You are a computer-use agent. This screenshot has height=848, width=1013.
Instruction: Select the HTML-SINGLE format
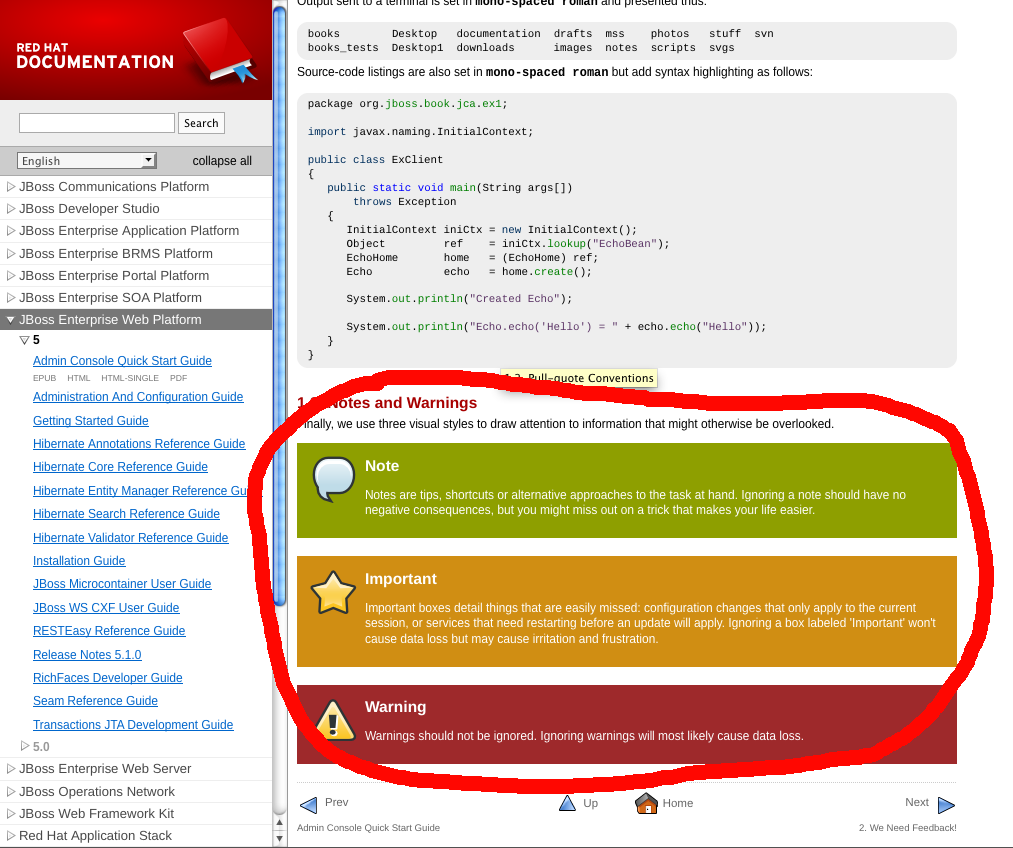130,378
